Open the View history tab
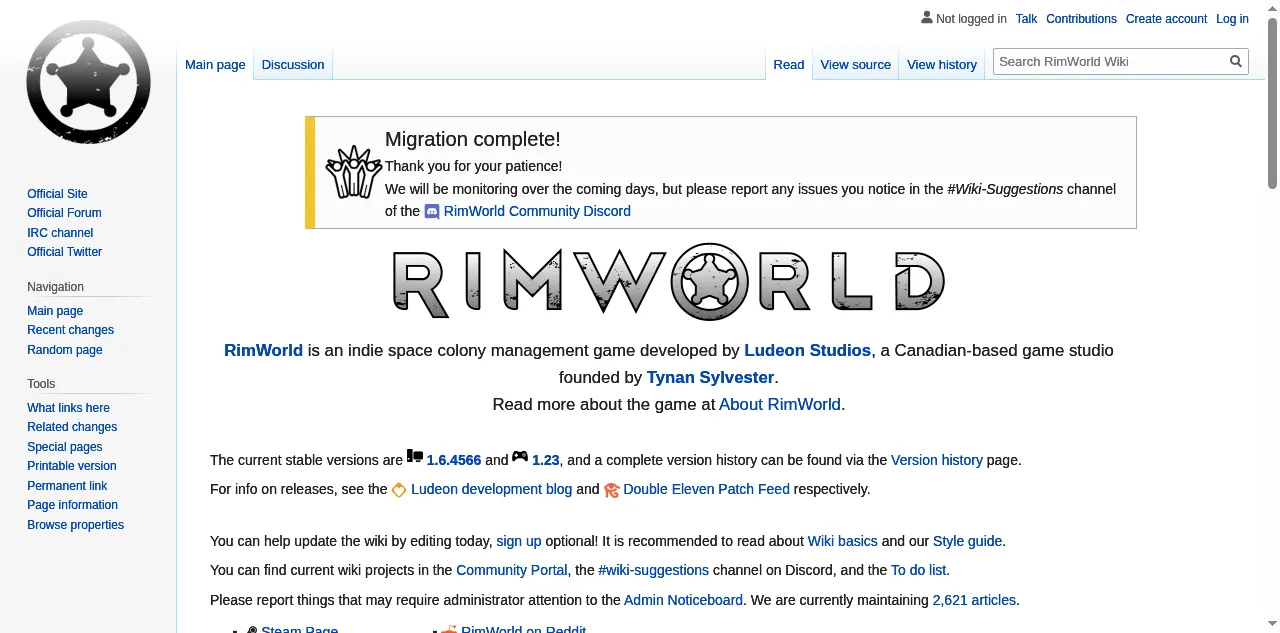The image size is (1280, 633). coord(942,64)
